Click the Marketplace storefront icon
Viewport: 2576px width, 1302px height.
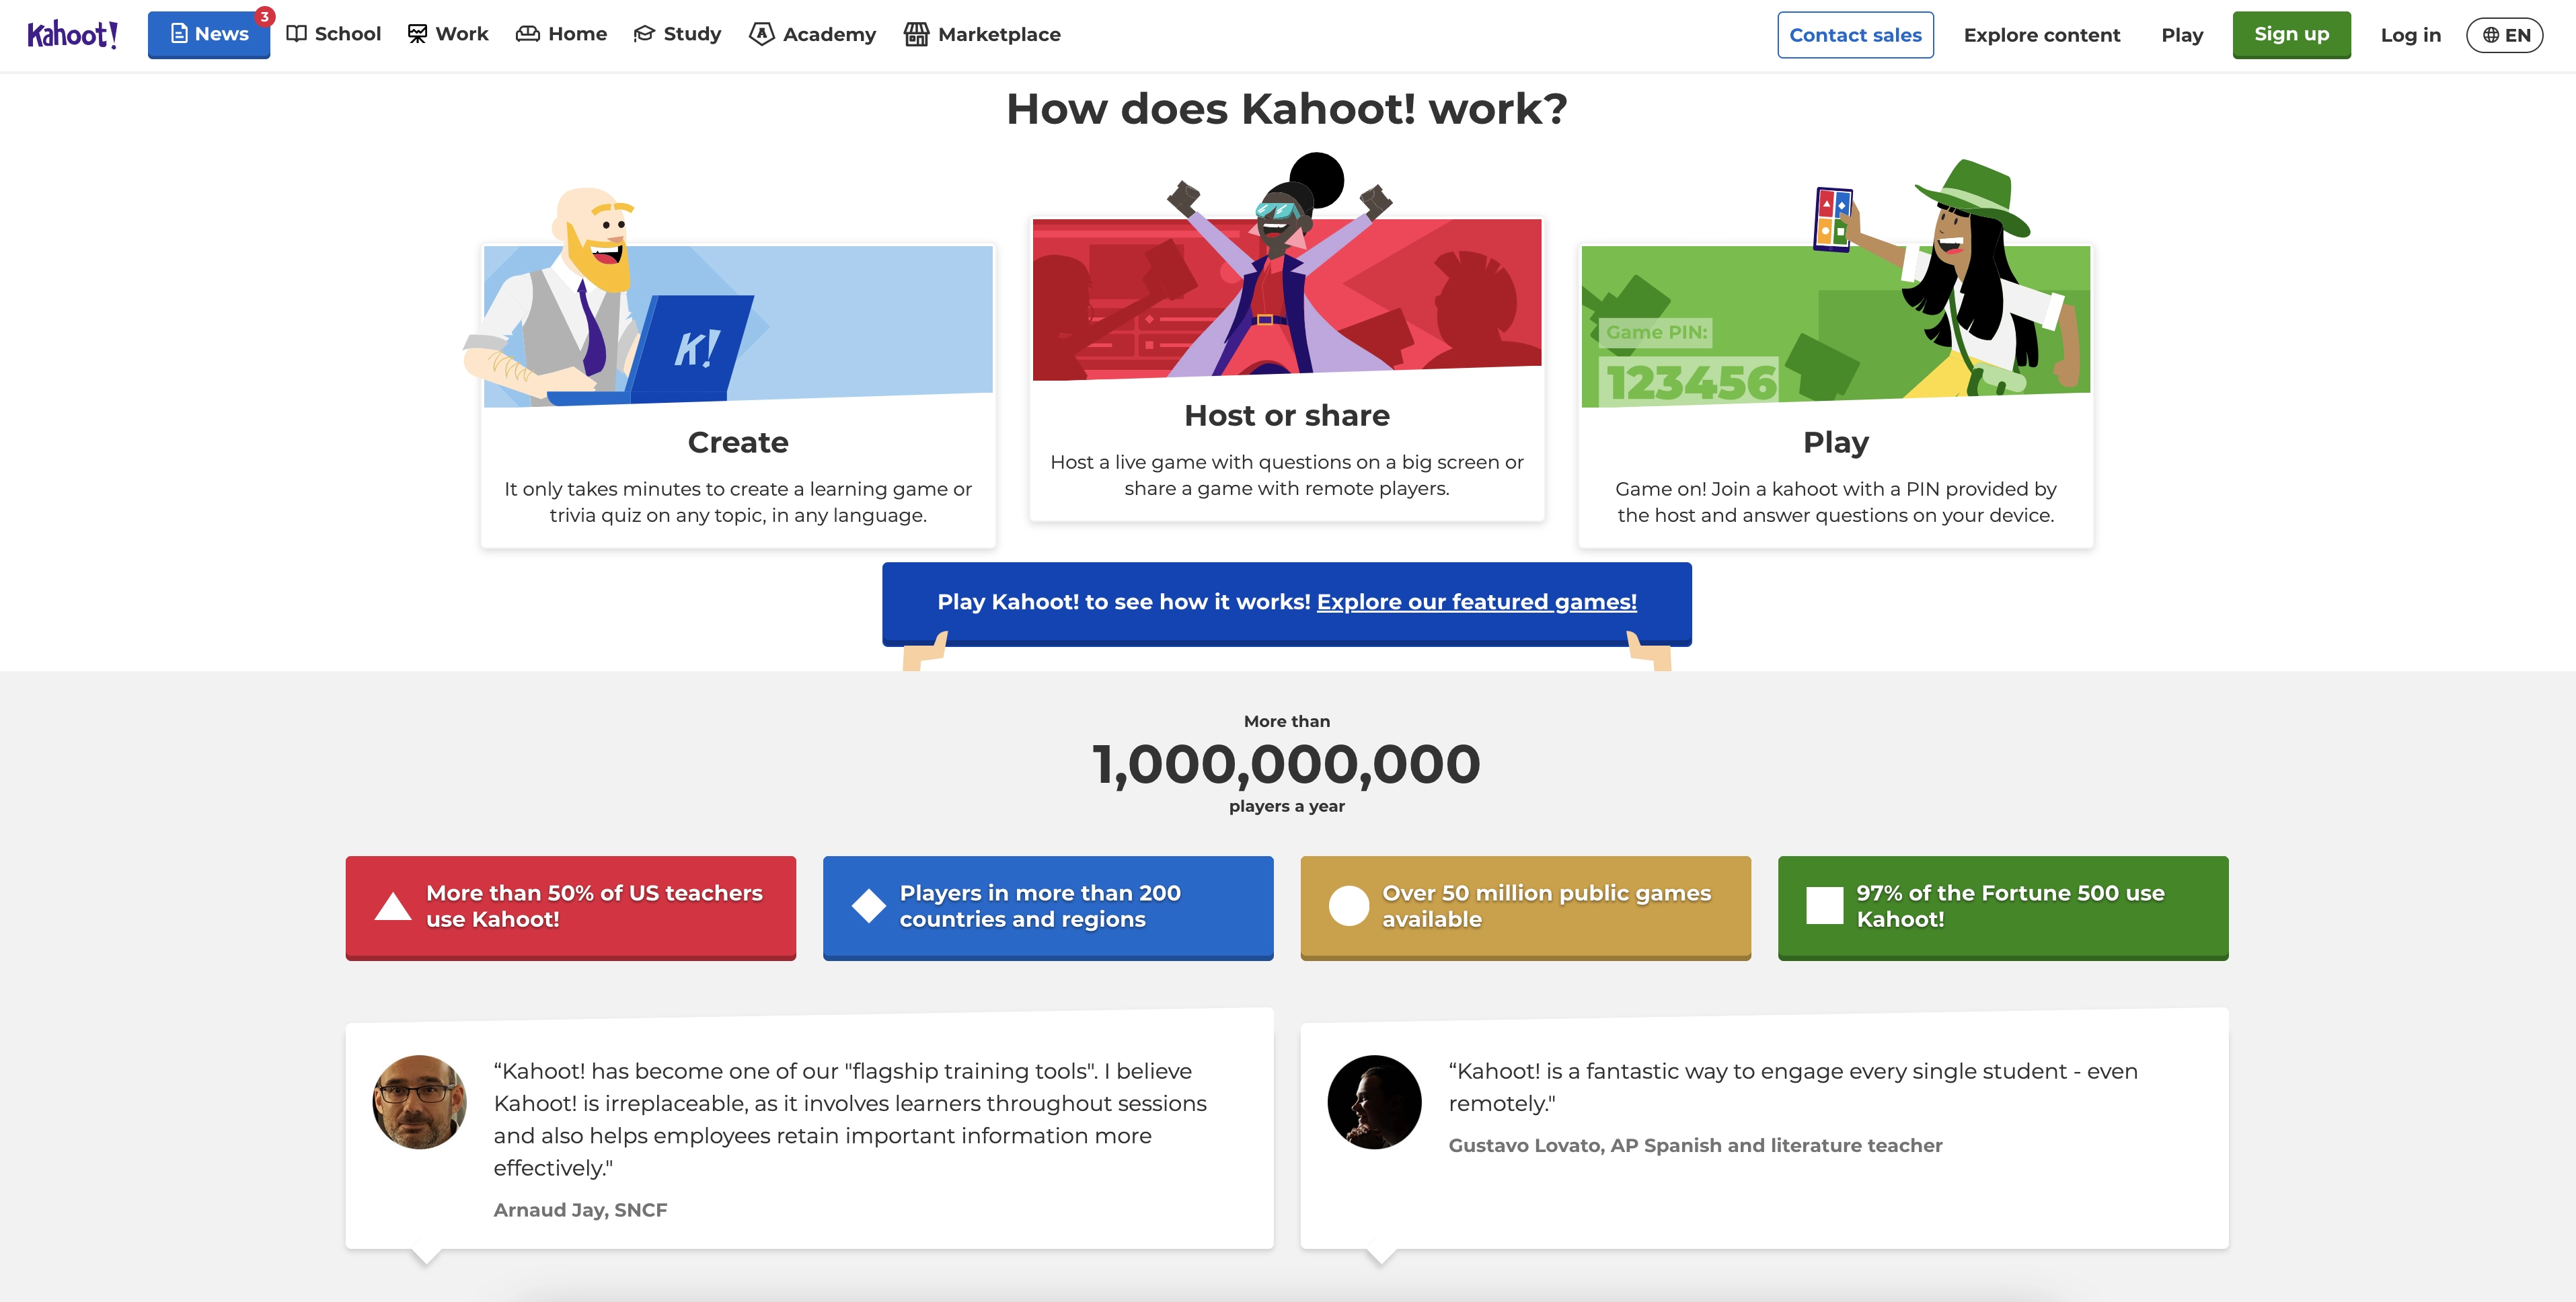916,34
